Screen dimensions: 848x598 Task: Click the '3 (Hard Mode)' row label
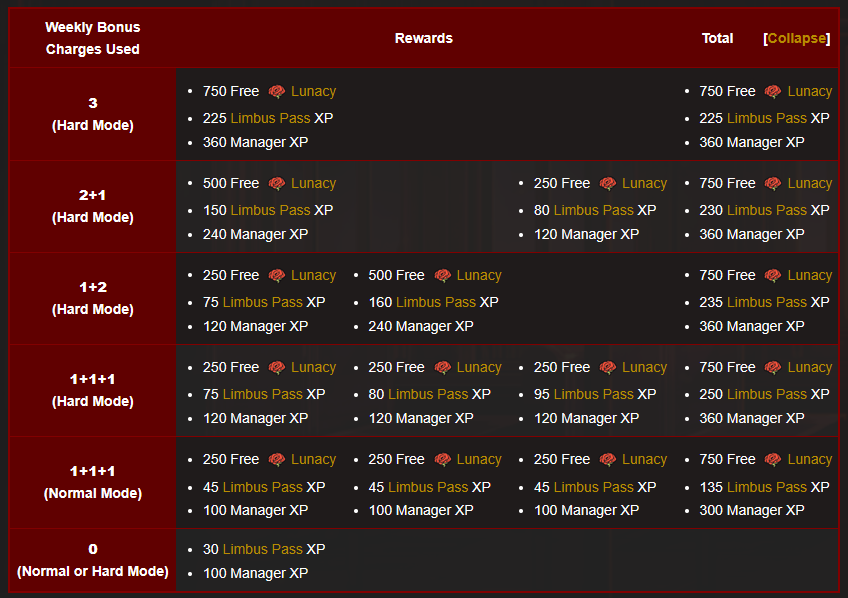(x=92, y=114)
